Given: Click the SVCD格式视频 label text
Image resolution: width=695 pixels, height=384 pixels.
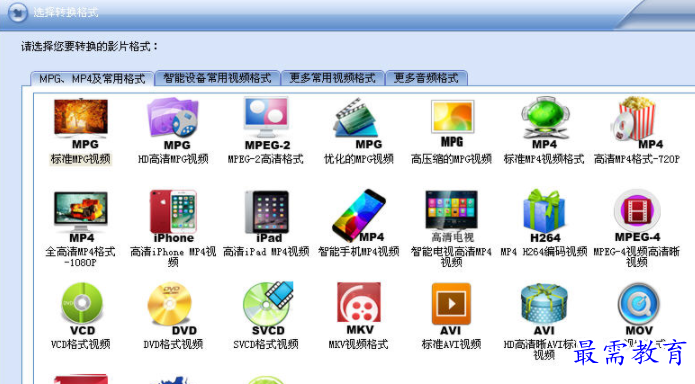Looking at the screenshot, I should pyautogui.click(x=266, y=345).
